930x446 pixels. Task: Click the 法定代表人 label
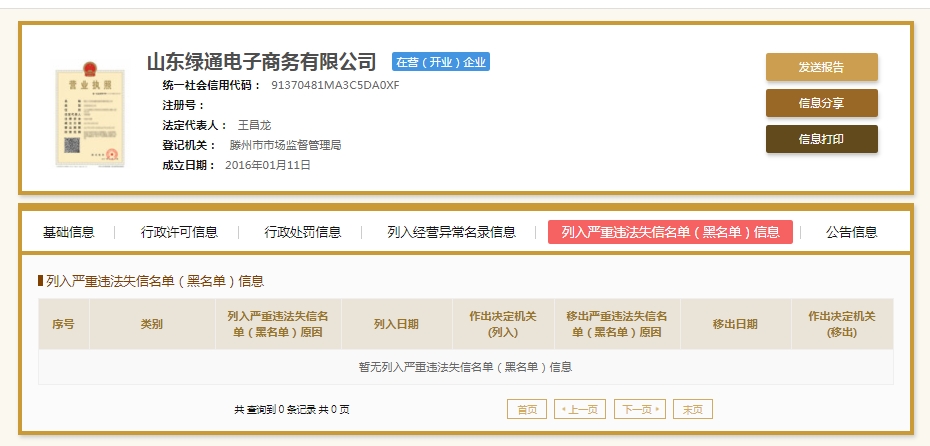coord(195,125)
